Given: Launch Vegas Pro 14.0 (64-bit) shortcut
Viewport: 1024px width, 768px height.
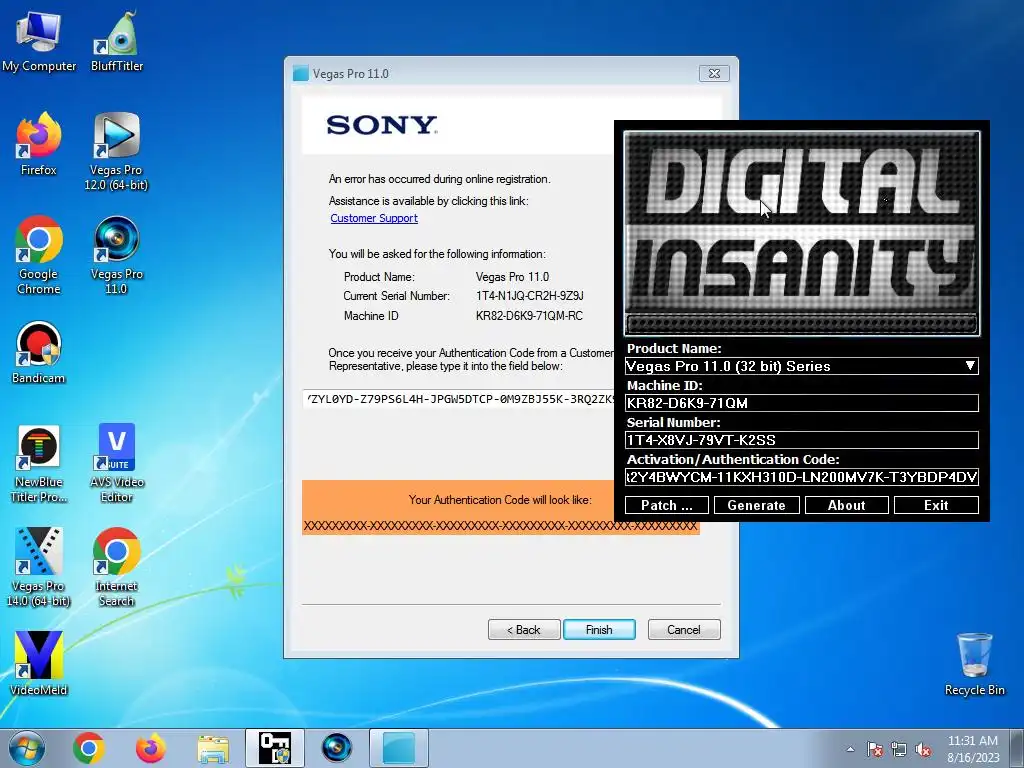Looking at the screenshot, I should tap(39, 567).
